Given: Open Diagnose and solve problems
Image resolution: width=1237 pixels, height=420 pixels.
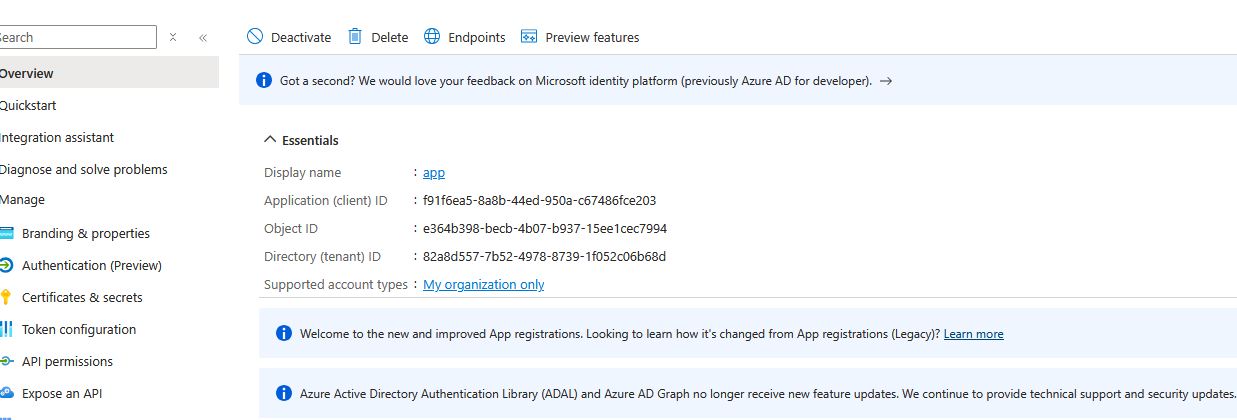Looking at the screenshot, I should click(84, 169).
